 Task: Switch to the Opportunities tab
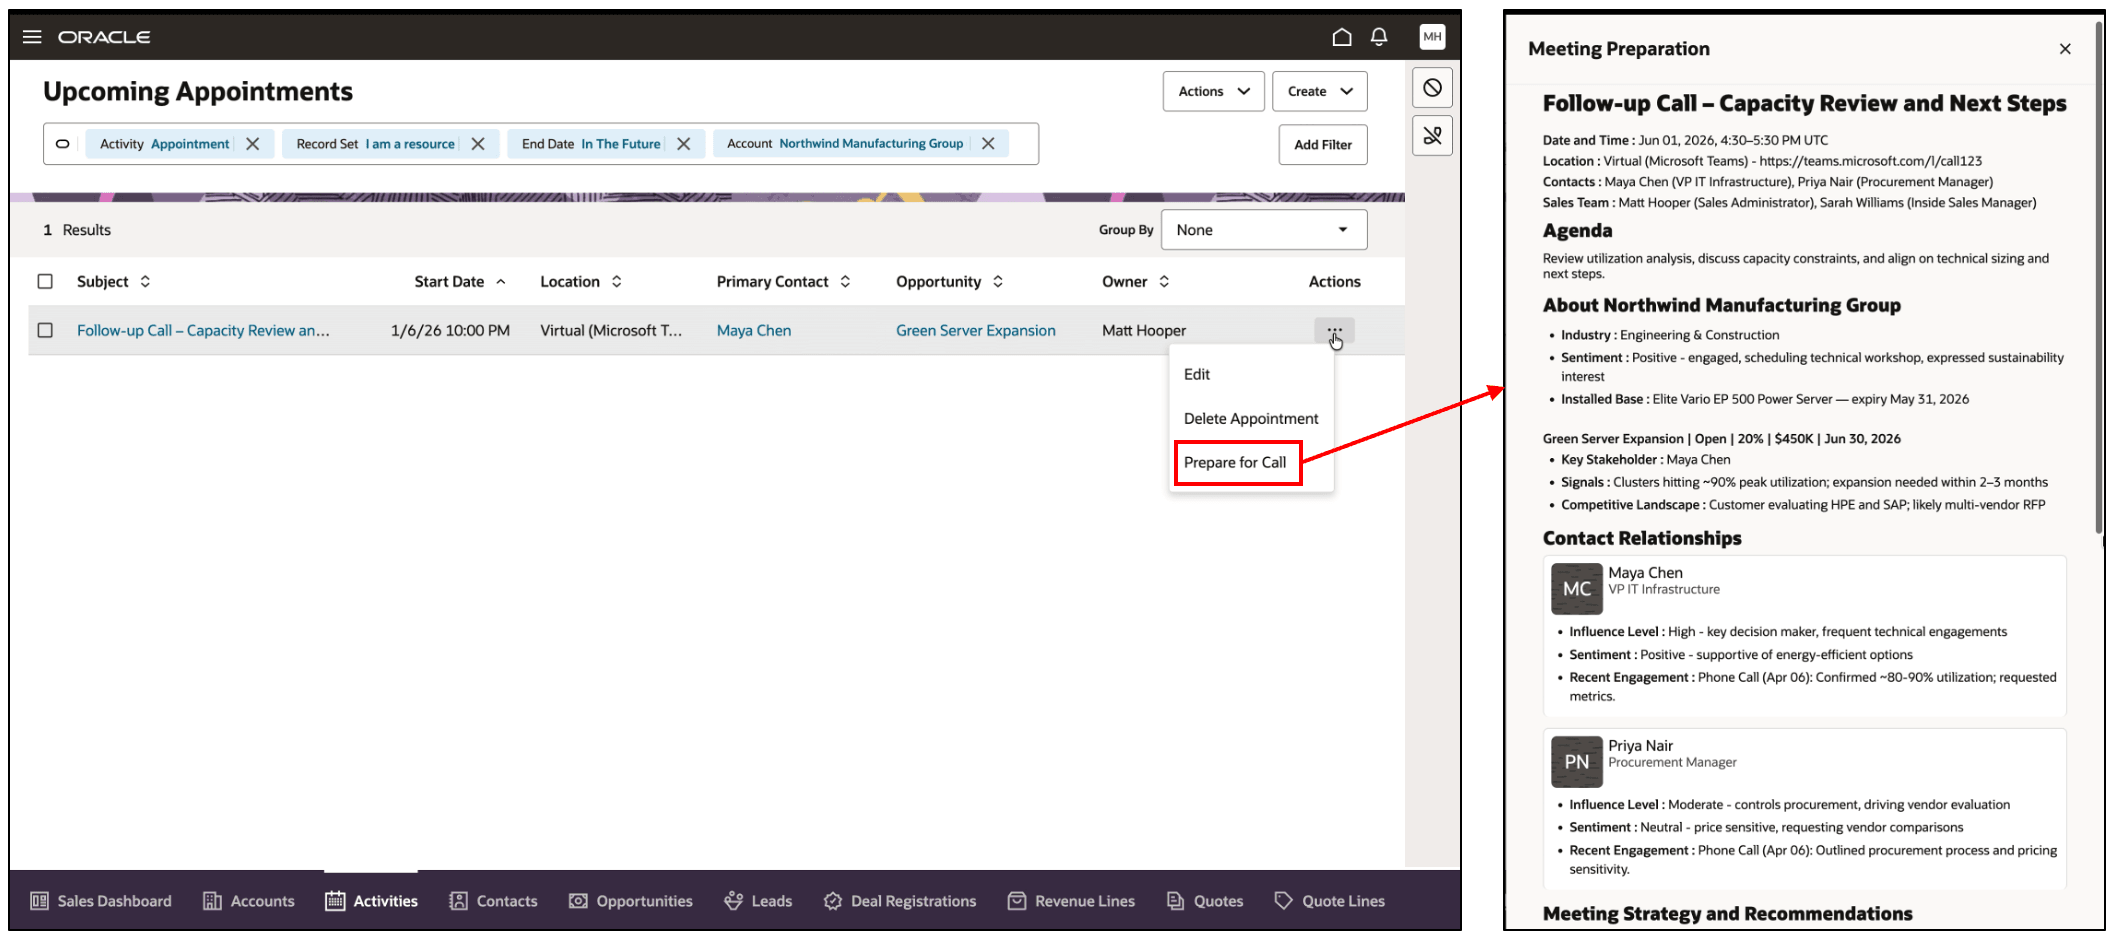coord(630,901)
